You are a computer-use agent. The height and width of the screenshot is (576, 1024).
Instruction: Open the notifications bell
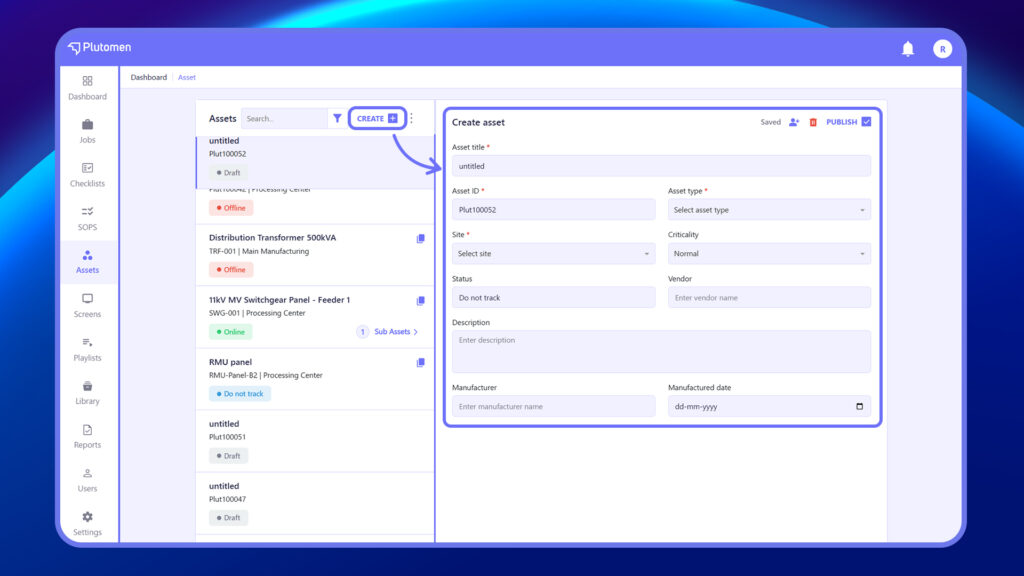click(x=908, y=49)
